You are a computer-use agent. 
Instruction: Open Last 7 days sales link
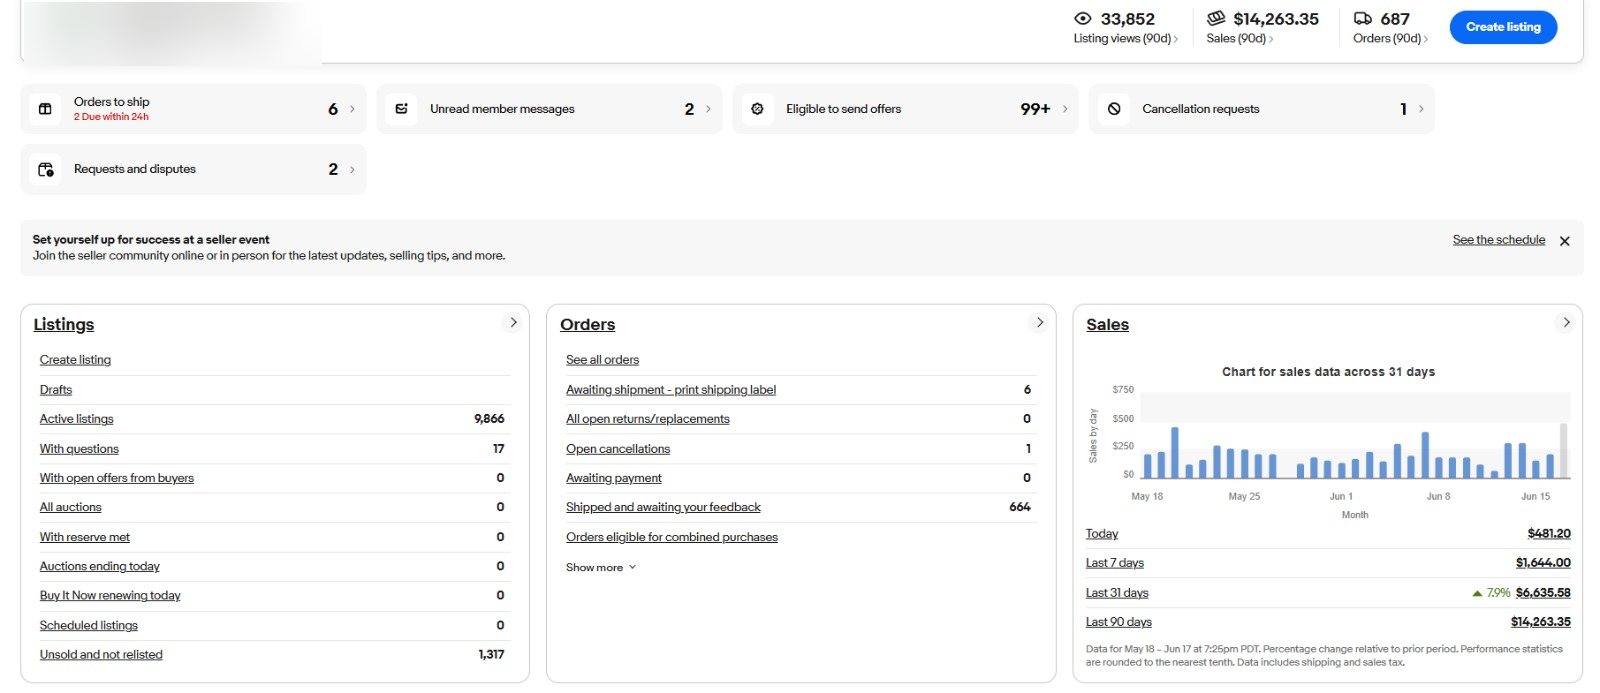click(1115, 563)
